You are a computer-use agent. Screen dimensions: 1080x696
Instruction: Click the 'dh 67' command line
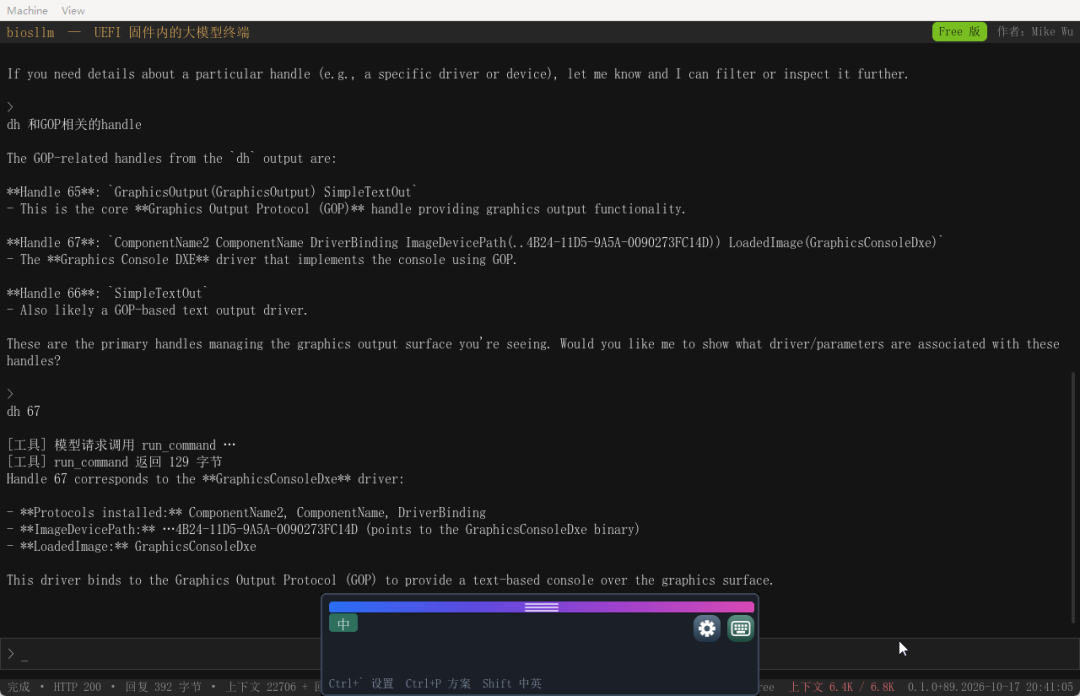[23, 411]
